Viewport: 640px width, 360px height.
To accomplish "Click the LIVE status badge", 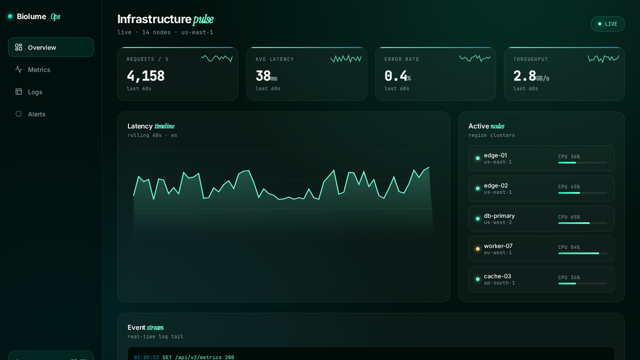I will click(x=607, y=24).
